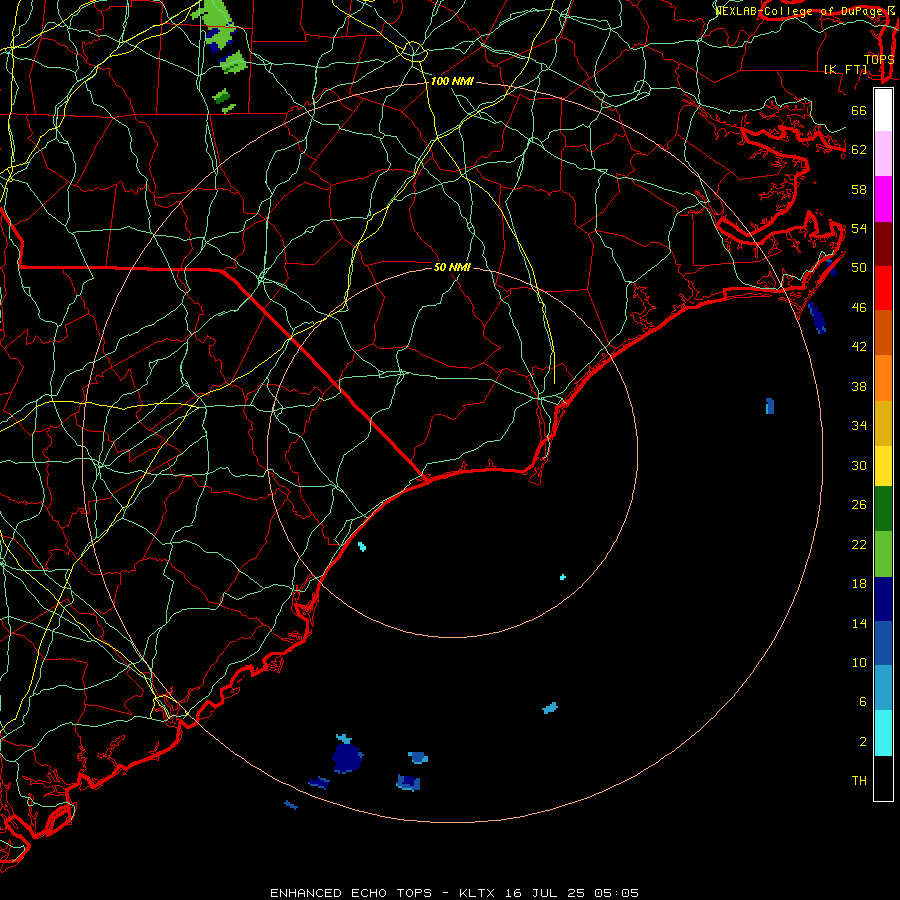Click the light pink legend swatch
Image resolution: width=900 pixels, height=900 pixels.
pos(883,153)
